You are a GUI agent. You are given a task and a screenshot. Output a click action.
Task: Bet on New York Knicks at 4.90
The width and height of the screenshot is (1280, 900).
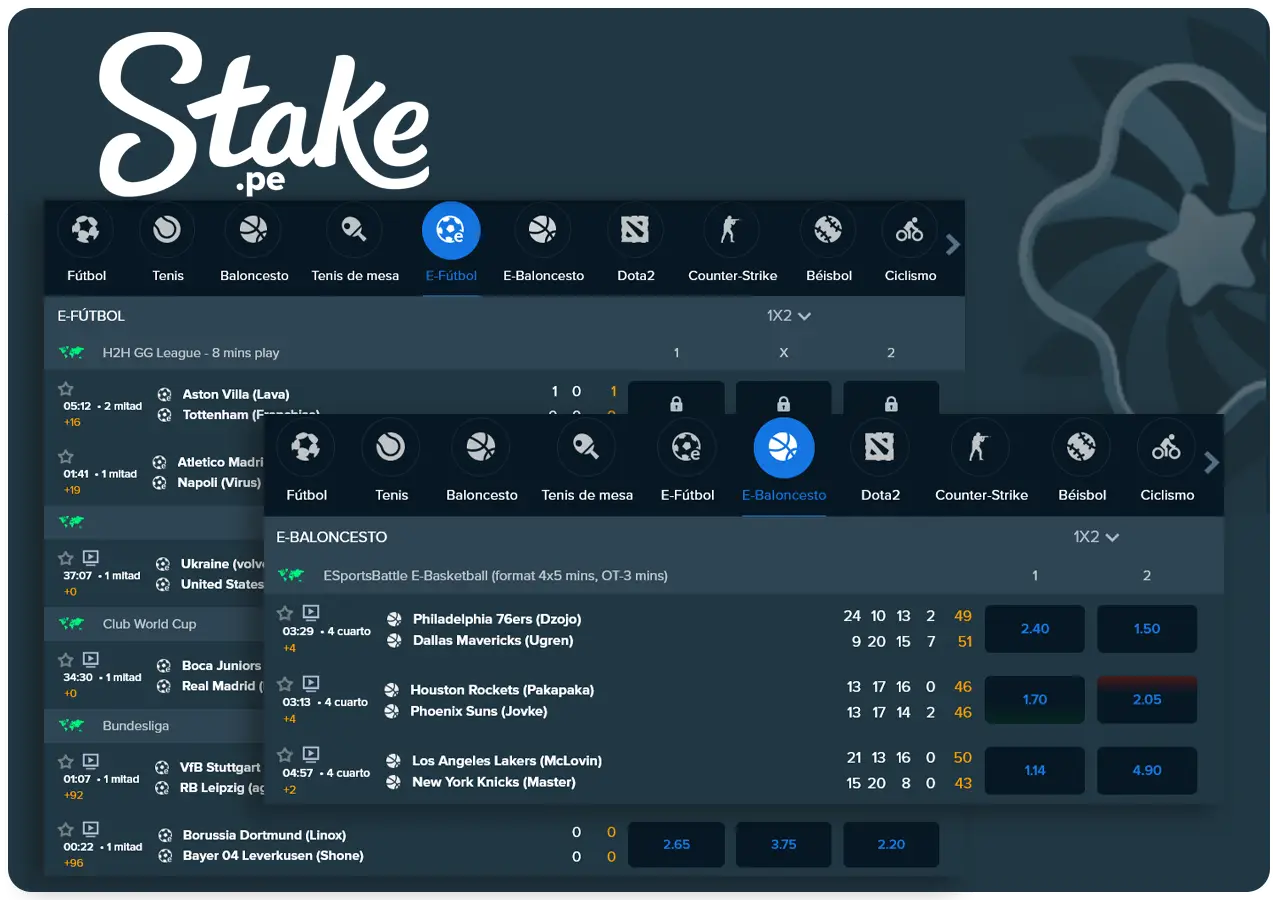pos(1147,771)
